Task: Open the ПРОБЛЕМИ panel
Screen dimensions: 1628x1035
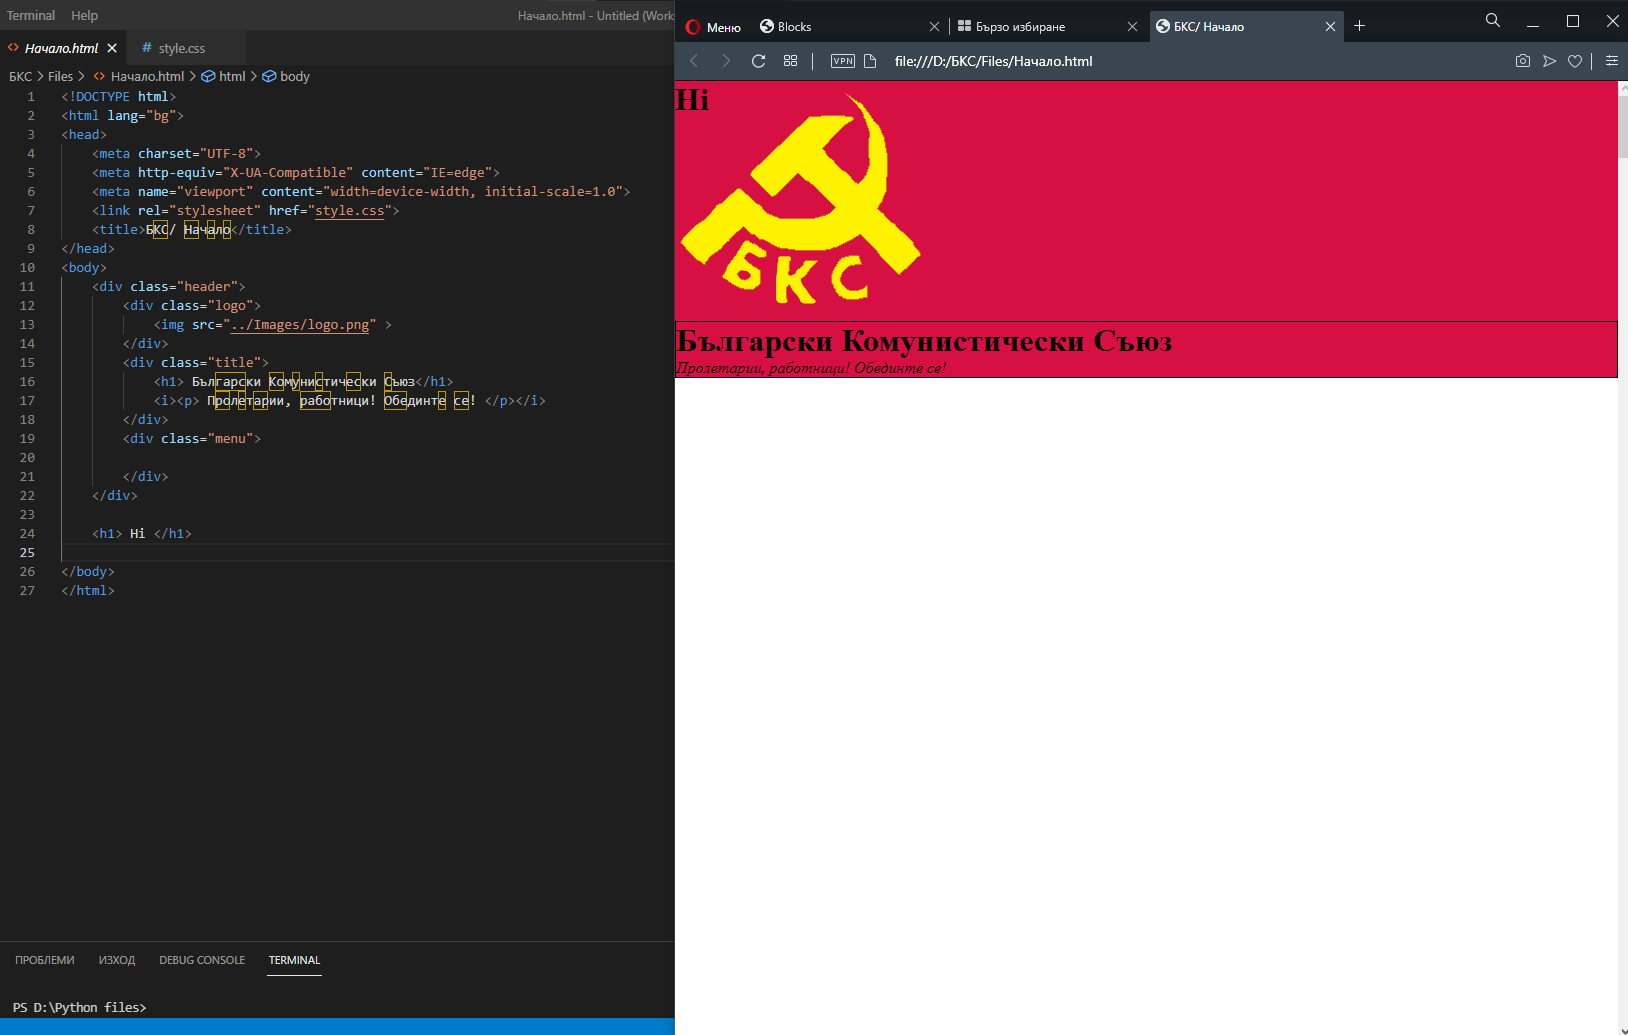Action: [44, 960]
